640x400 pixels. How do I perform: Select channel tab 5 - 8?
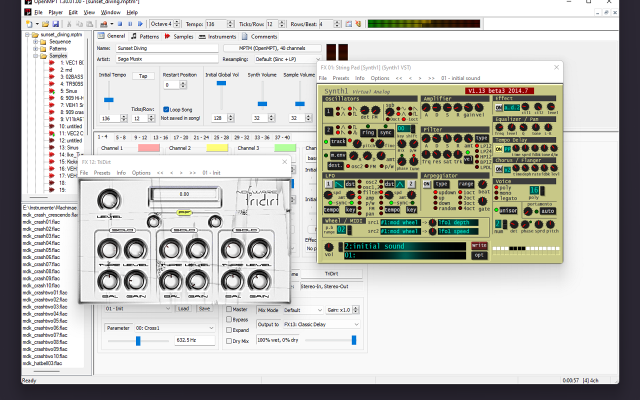[x=121, y=138]
